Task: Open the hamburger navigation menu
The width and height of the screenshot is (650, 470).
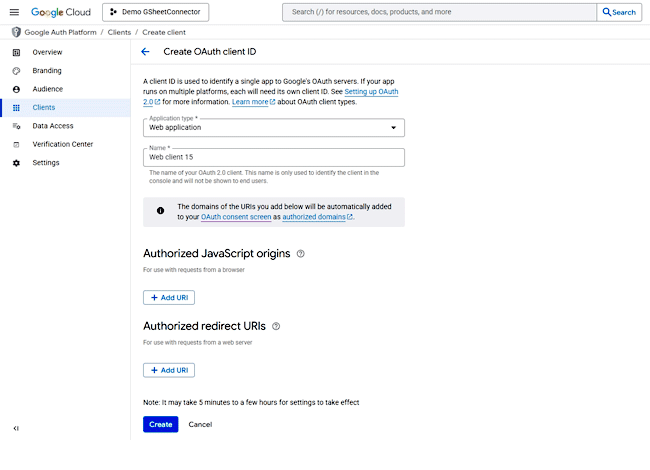Action: (x=14, y=12)
